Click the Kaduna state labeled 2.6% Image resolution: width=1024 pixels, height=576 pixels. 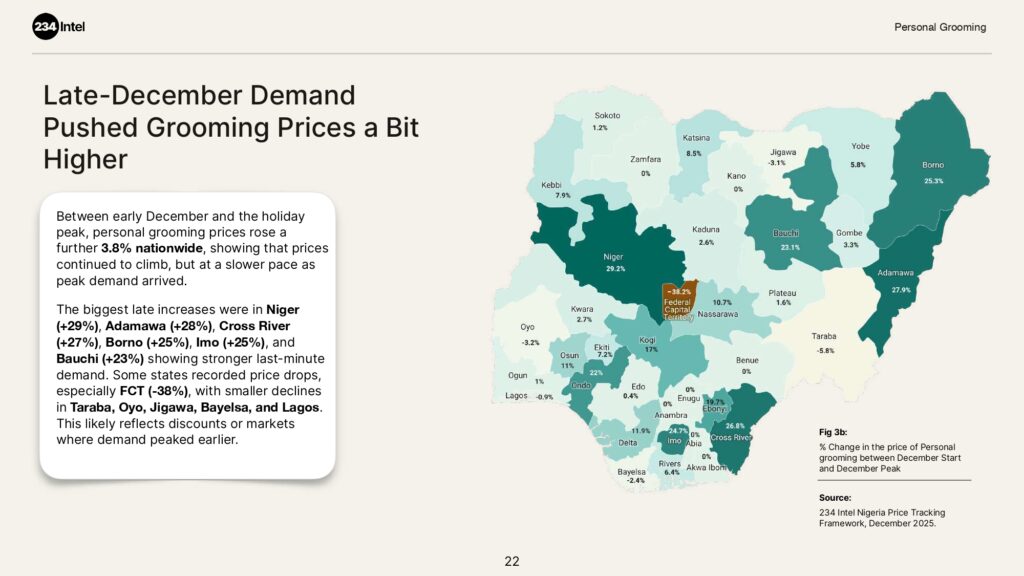(706, 235)
